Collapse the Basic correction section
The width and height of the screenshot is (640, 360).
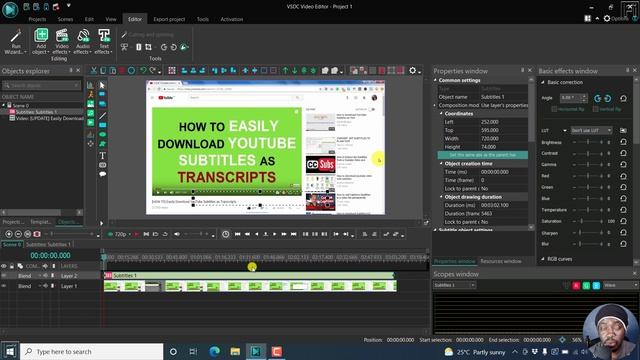click(543, 82)
